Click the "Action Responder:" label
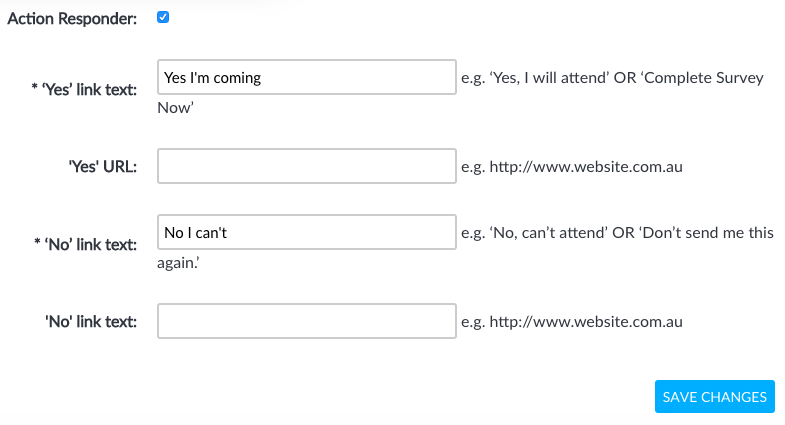This screenshot has width=785, height=425. [72, 20]
